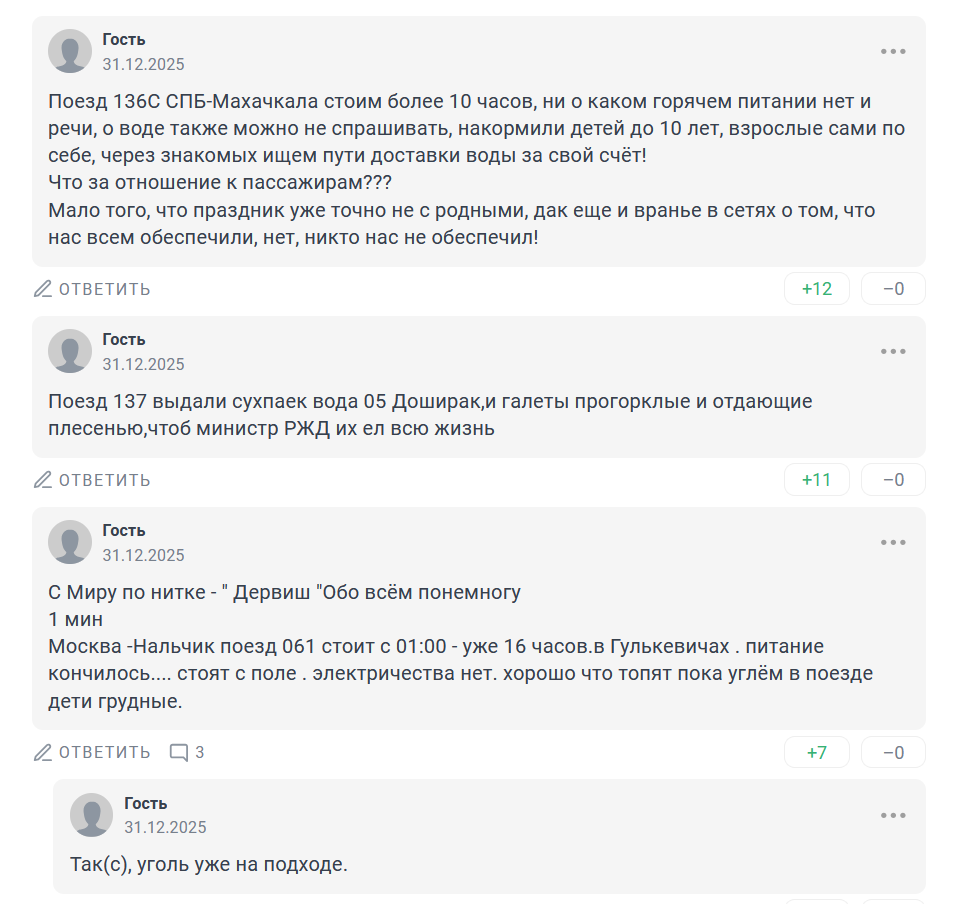
Task: Downvote the train 137 сухпаек comment
Action: [x=893, y=480]
